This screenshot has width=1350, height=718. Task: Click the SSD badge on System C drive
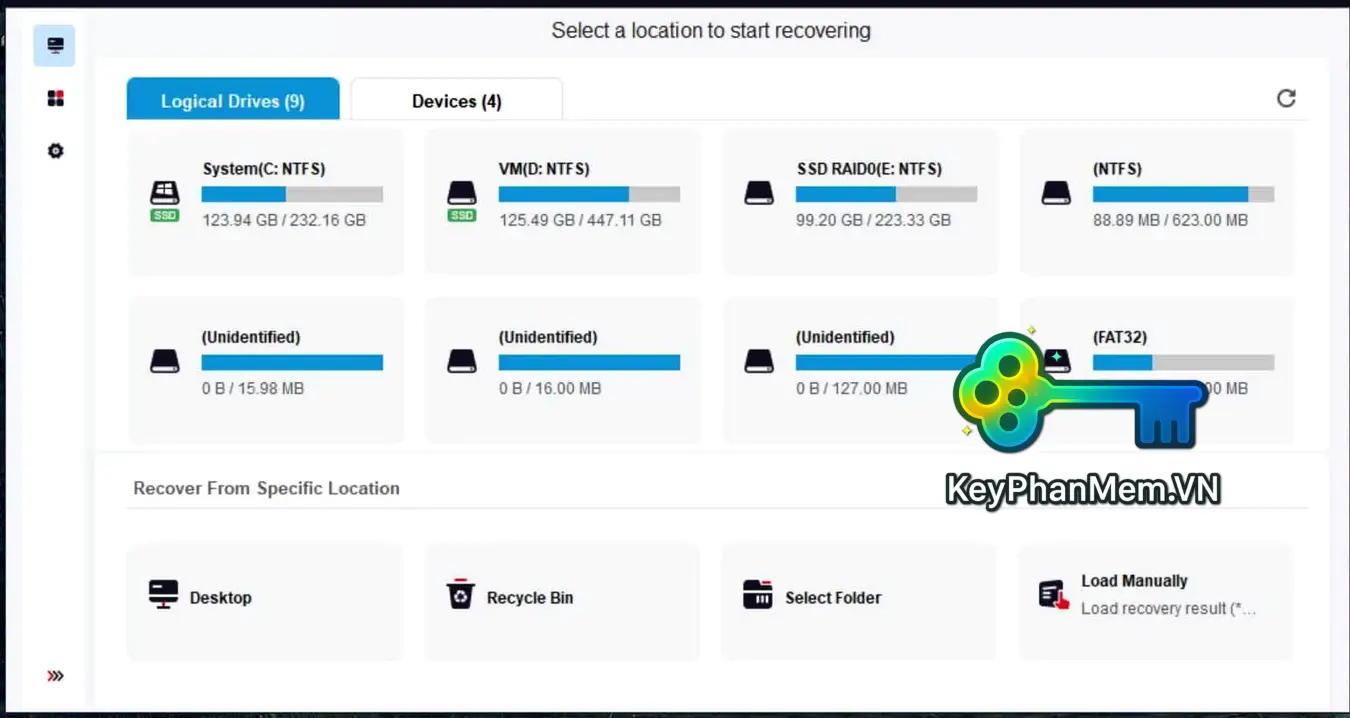pyautogui.click(x=164, y=213)
